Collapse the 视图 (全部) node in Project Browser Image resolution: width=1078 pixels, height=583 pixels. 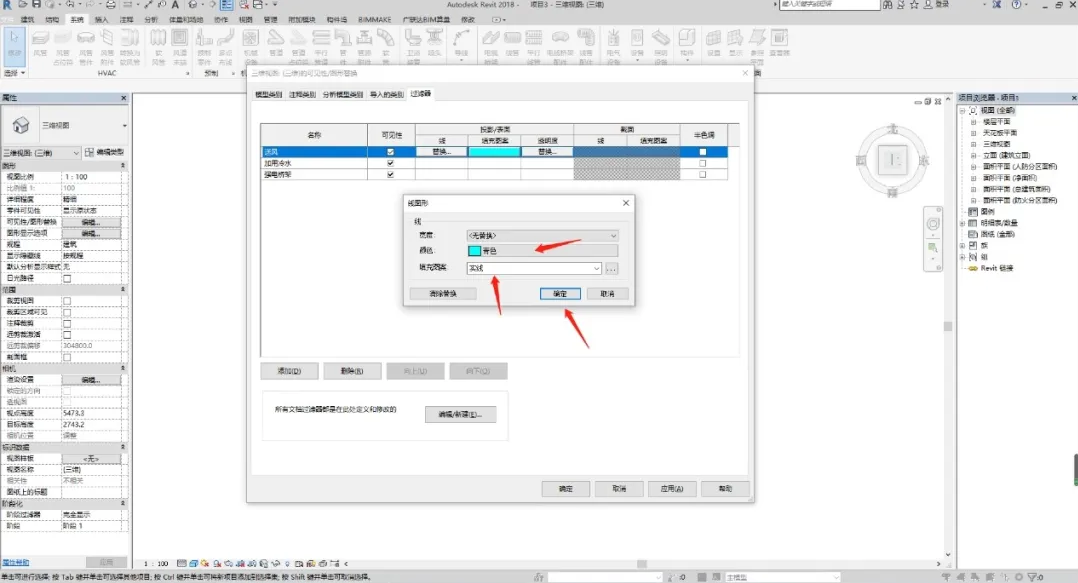tap(962, 111)
